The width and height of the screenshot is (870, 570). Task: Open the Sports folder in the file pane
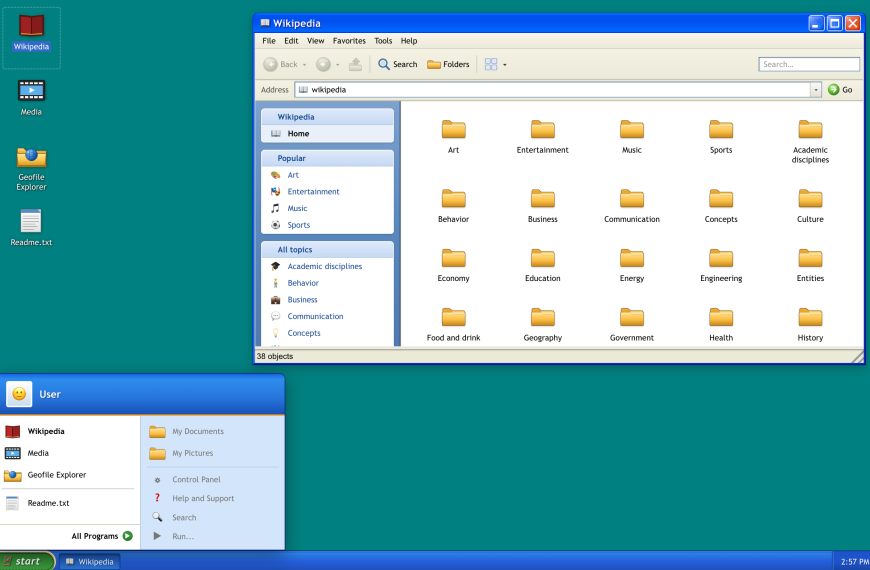point(721,137)
